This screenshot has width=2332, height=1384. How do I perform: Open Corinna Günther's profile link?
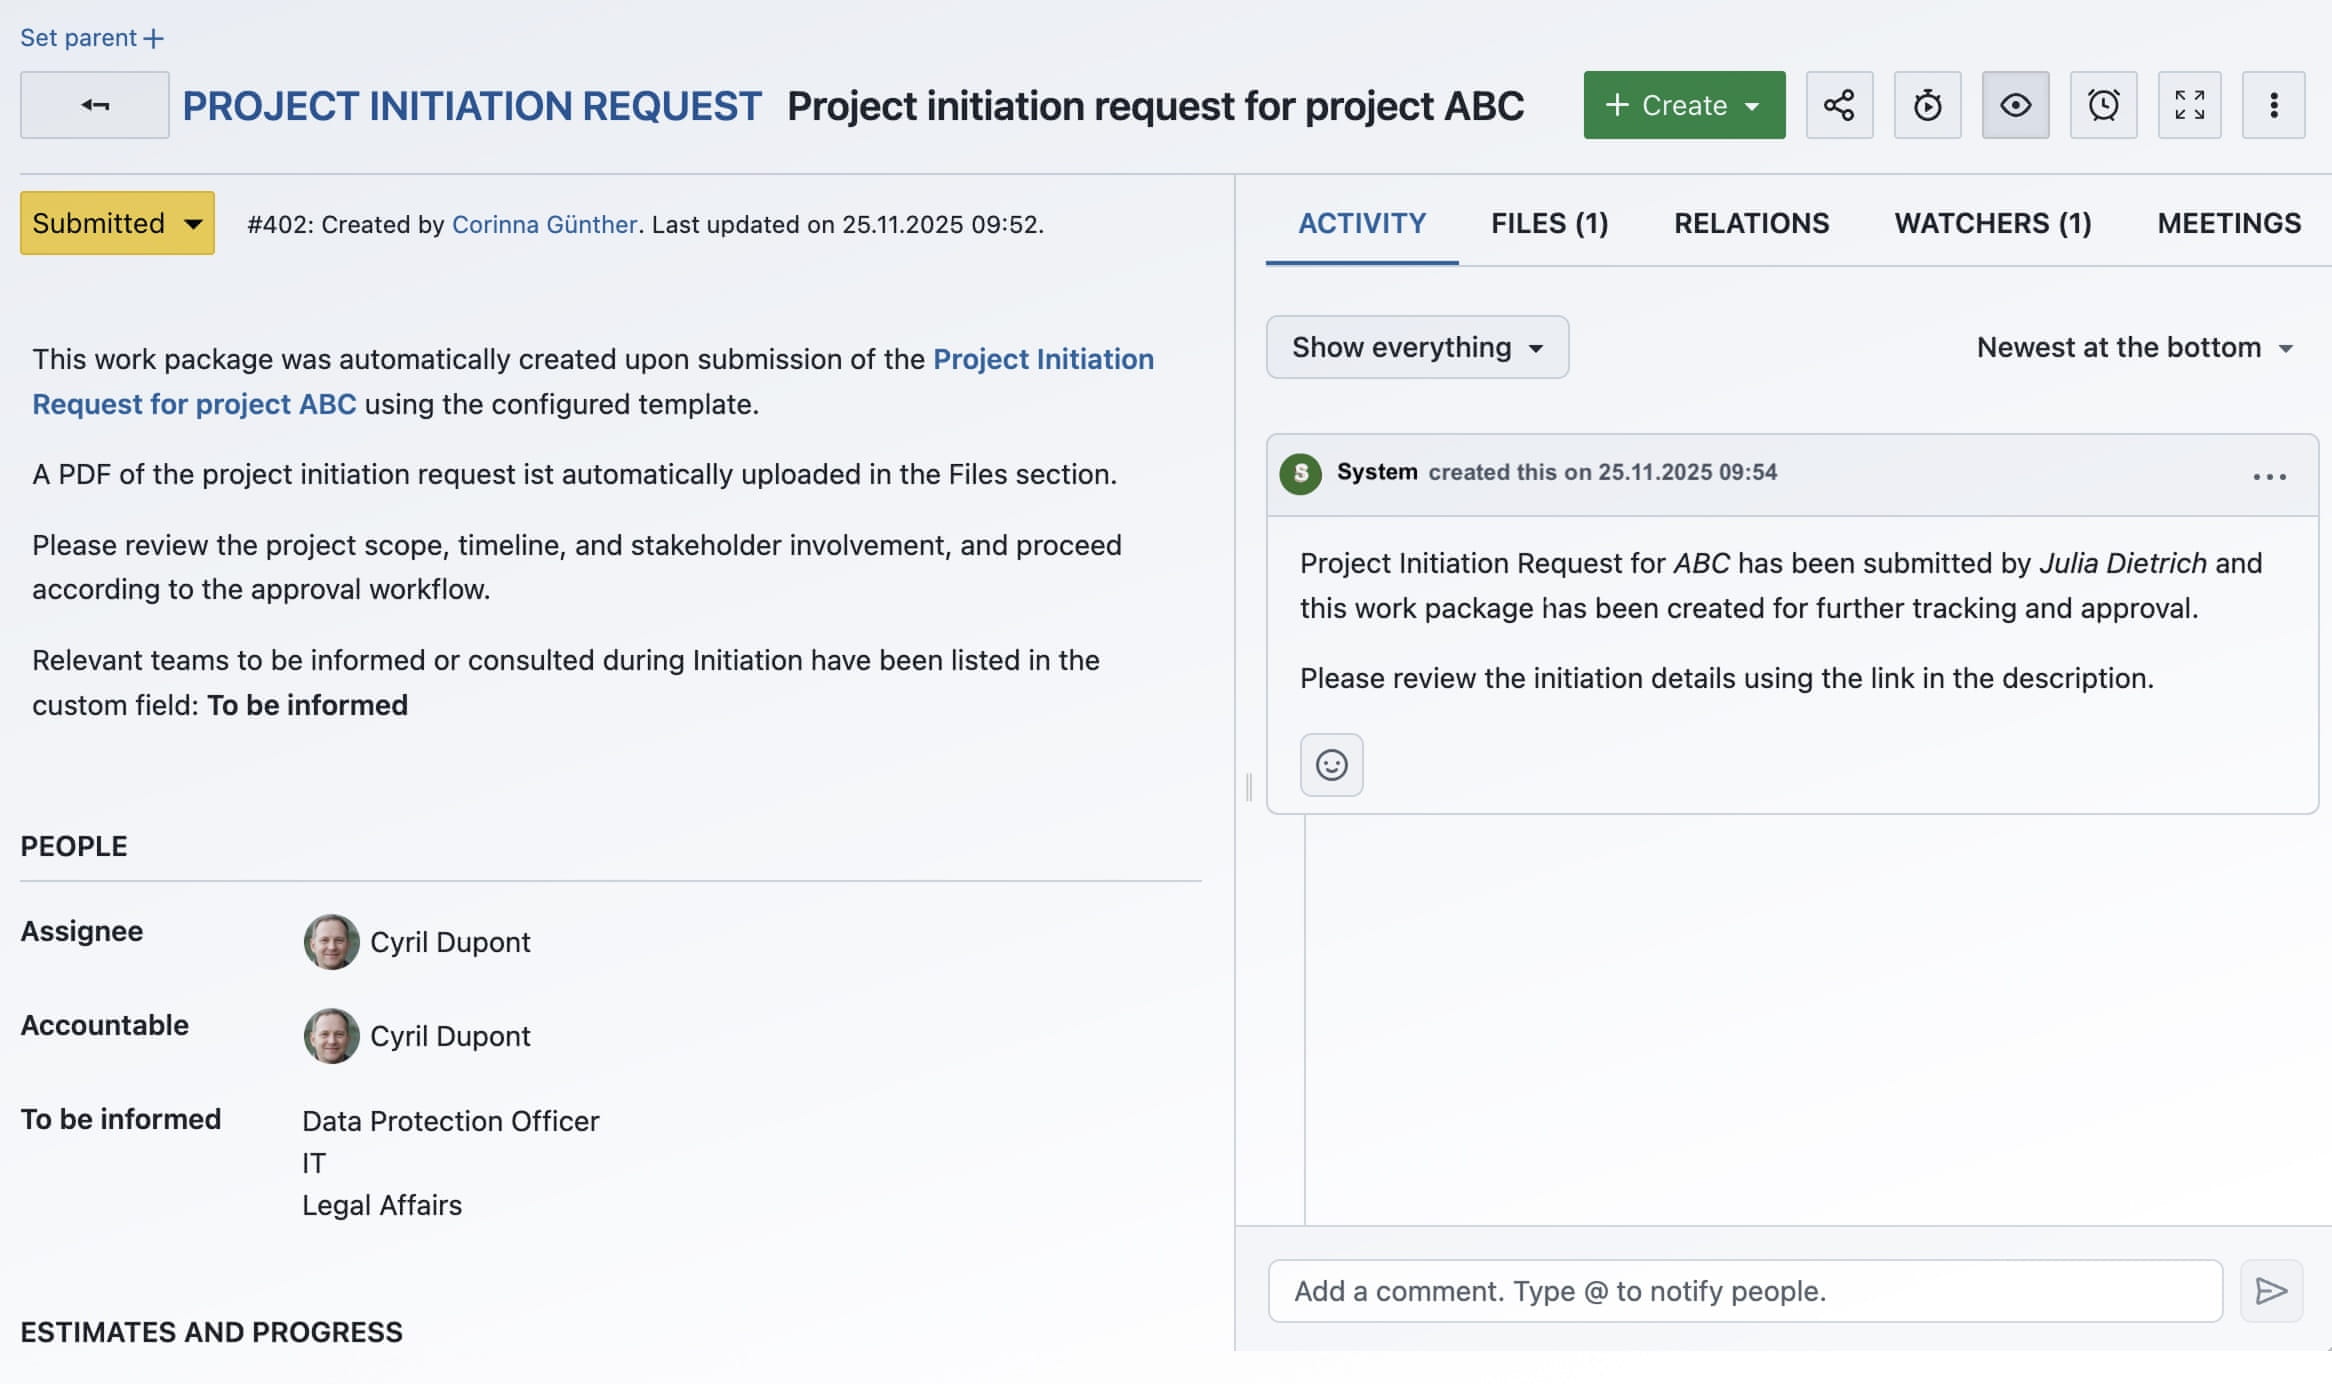coord(545,224)
